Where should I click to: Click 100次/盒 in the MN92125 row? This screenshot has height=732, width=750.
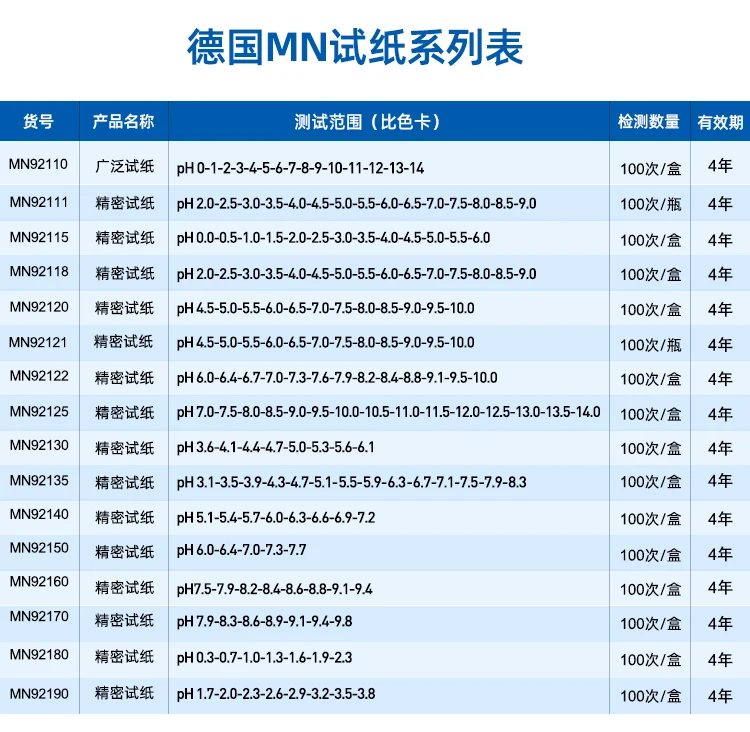(x=651, y=414)
